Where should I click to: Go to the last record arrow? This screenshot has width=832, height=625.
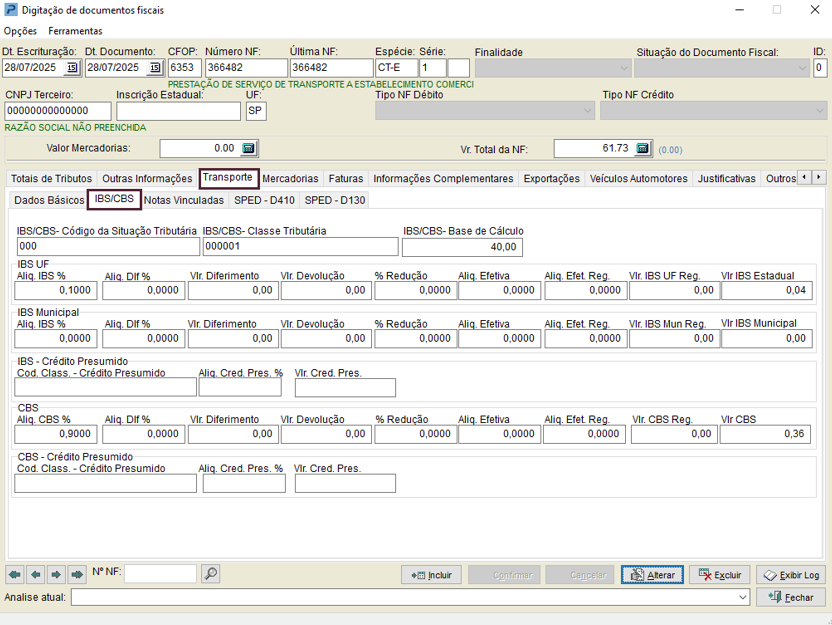click(77, 575)
